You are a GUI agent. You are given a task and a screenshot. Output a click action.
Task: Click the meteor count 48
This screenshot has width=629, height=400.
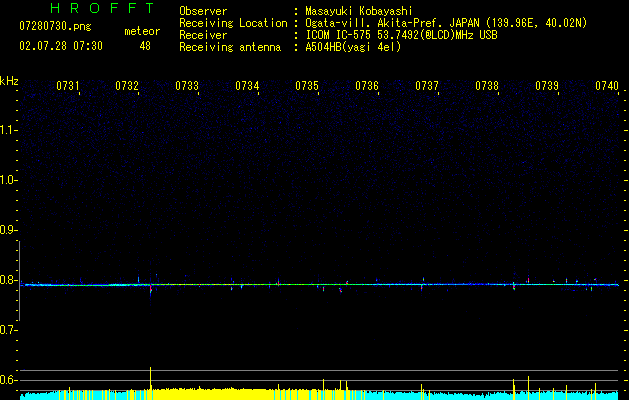coord(145,46)
